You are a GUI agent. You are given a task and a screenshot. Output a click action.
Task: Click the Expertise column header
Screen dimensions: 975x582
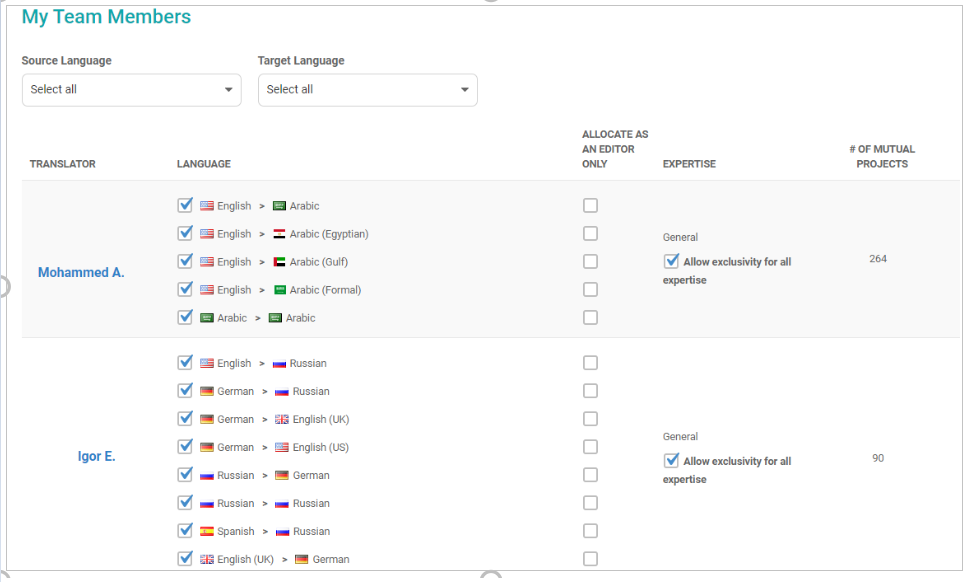[689, 164]
